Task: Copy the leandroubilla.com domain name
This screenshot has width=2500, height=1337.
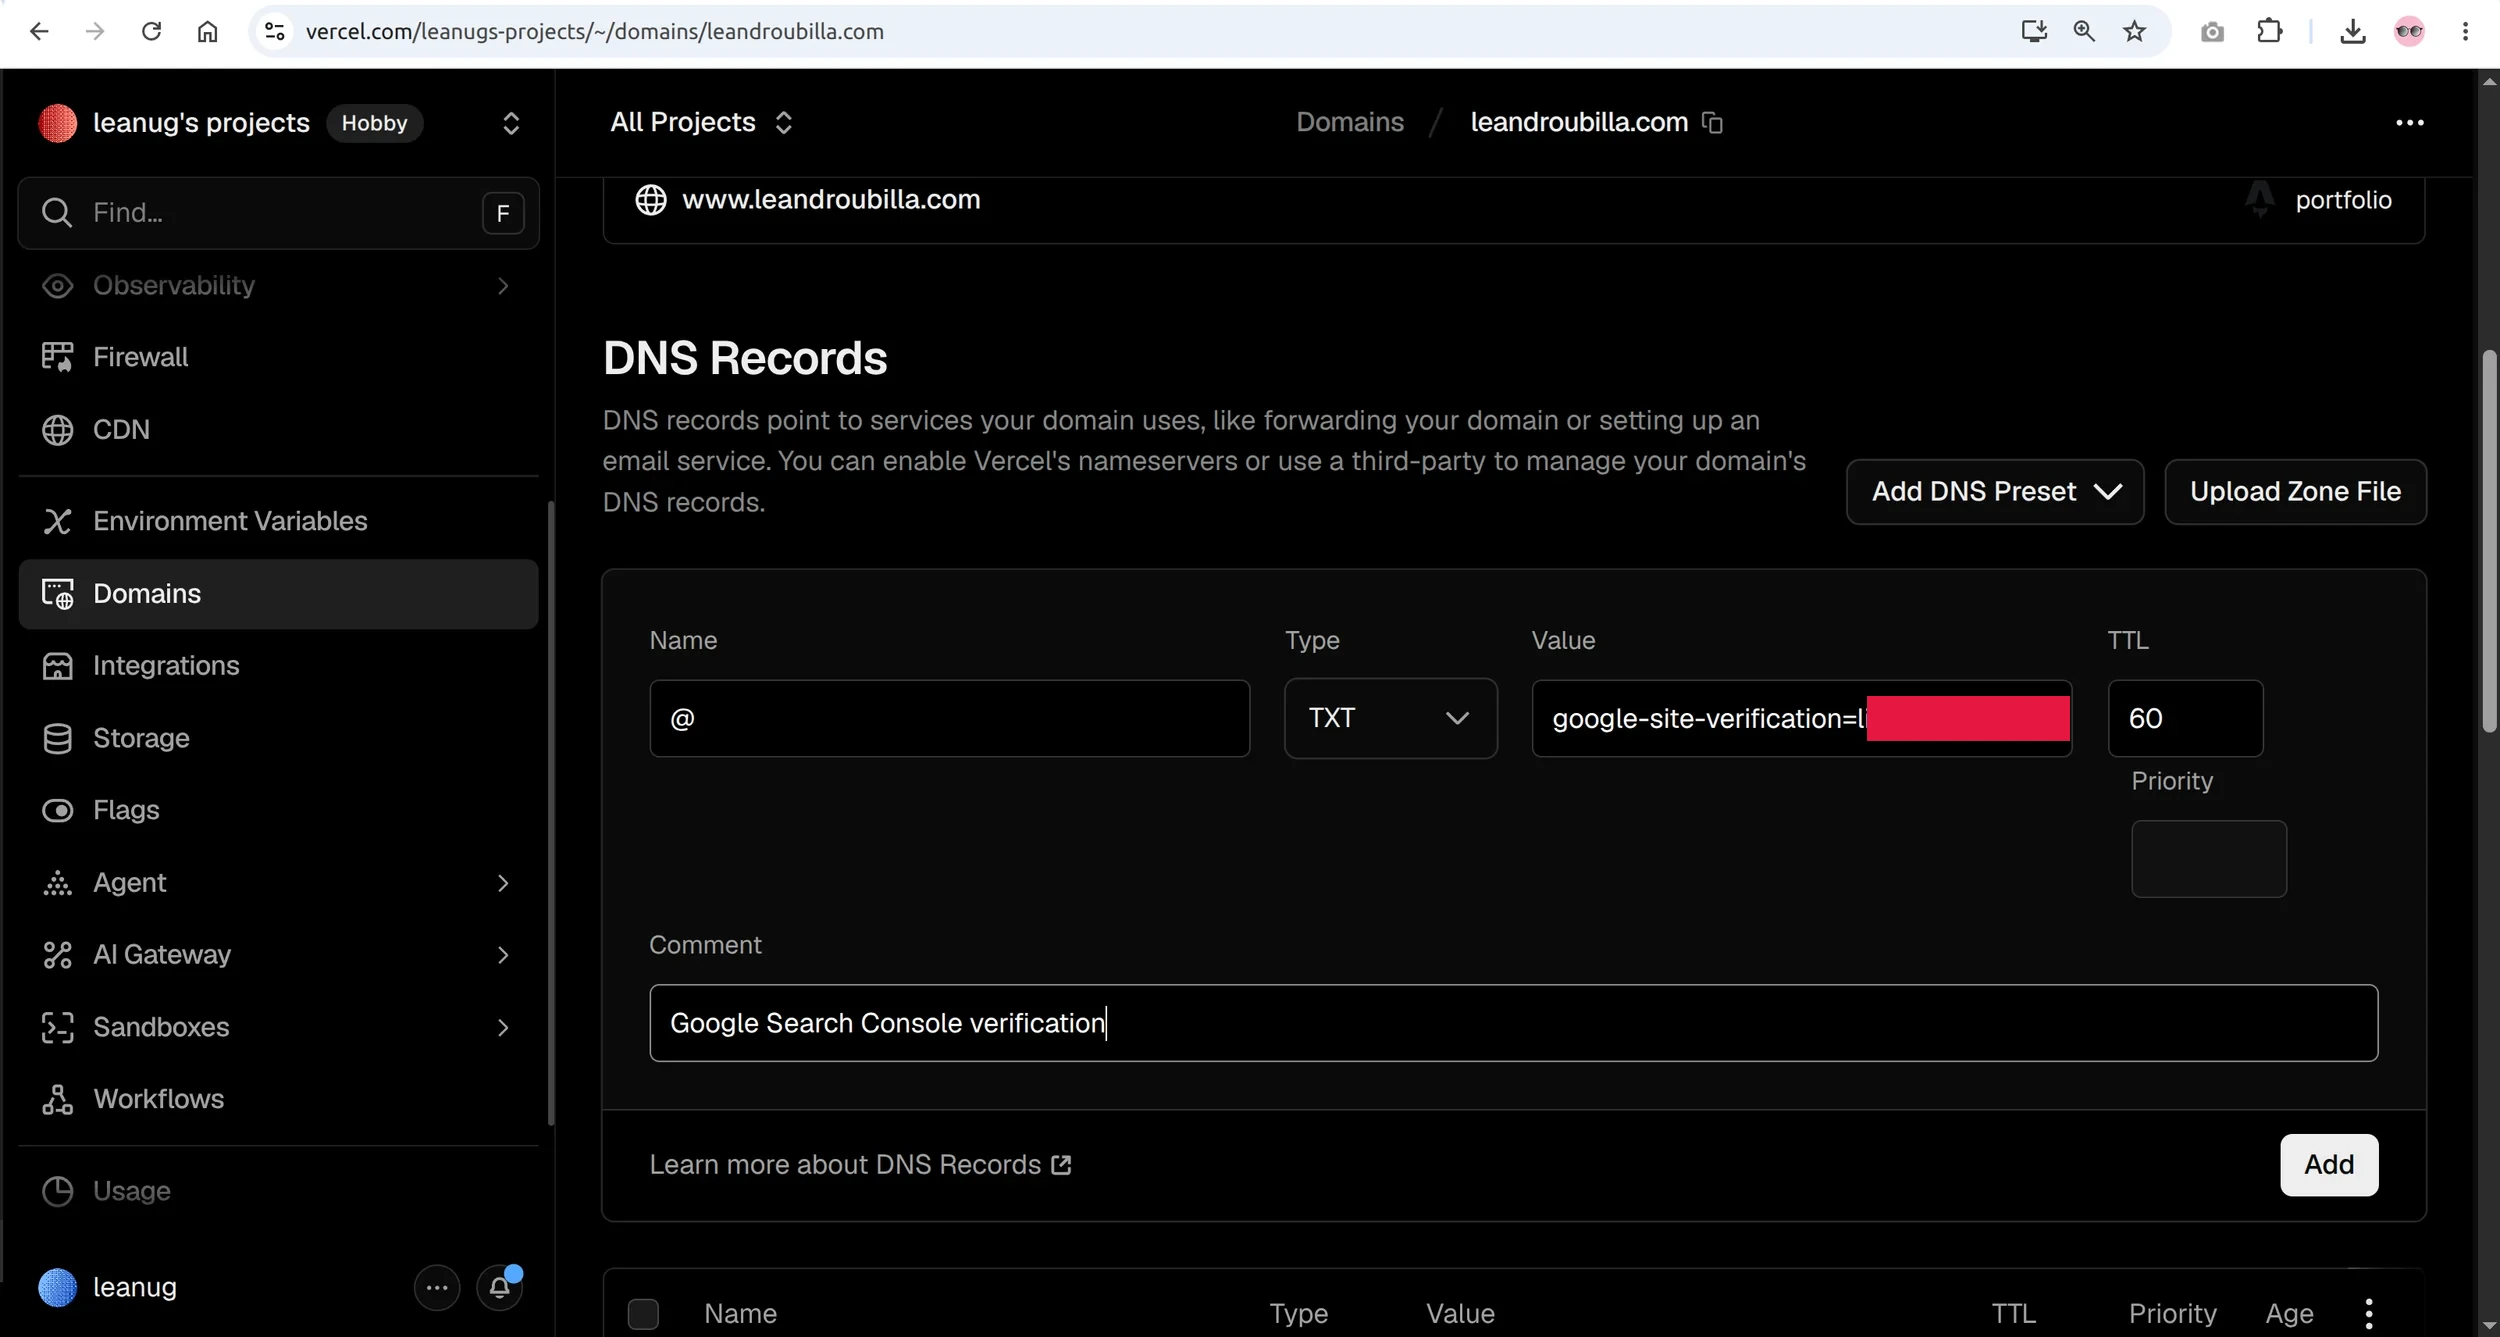Action: click(x=1712, y=122)
